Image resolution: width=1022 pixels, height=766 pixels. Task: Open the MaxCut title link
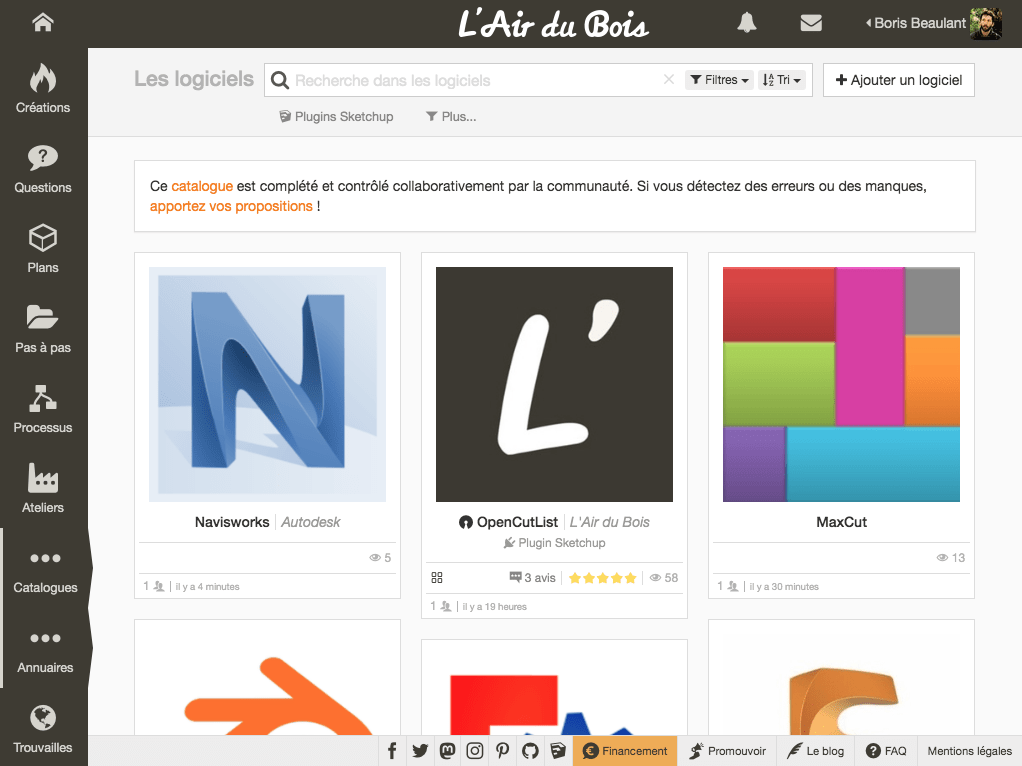coord(841,522)
